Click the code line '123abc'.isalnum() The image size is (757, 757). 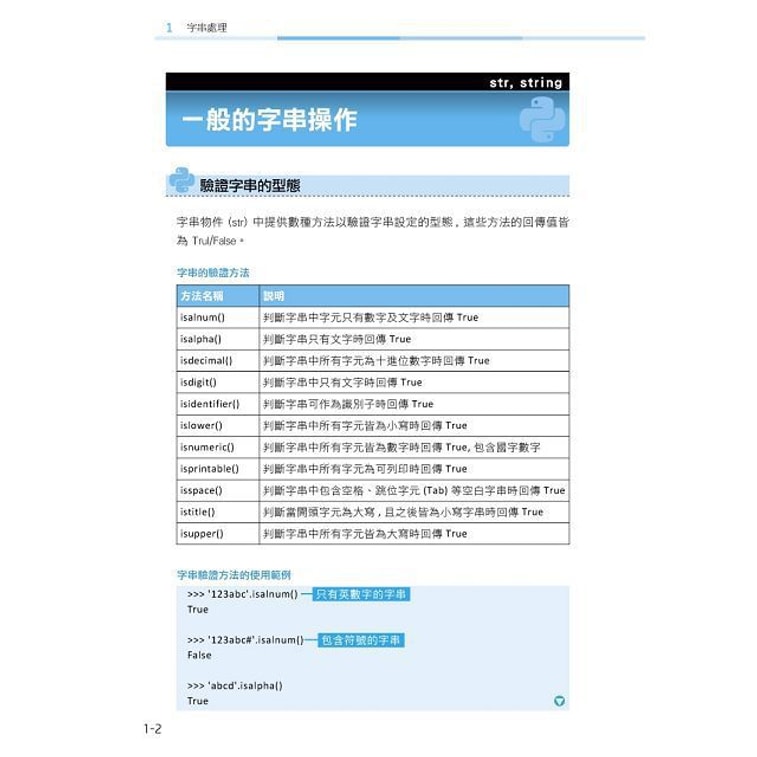[242, 594]
